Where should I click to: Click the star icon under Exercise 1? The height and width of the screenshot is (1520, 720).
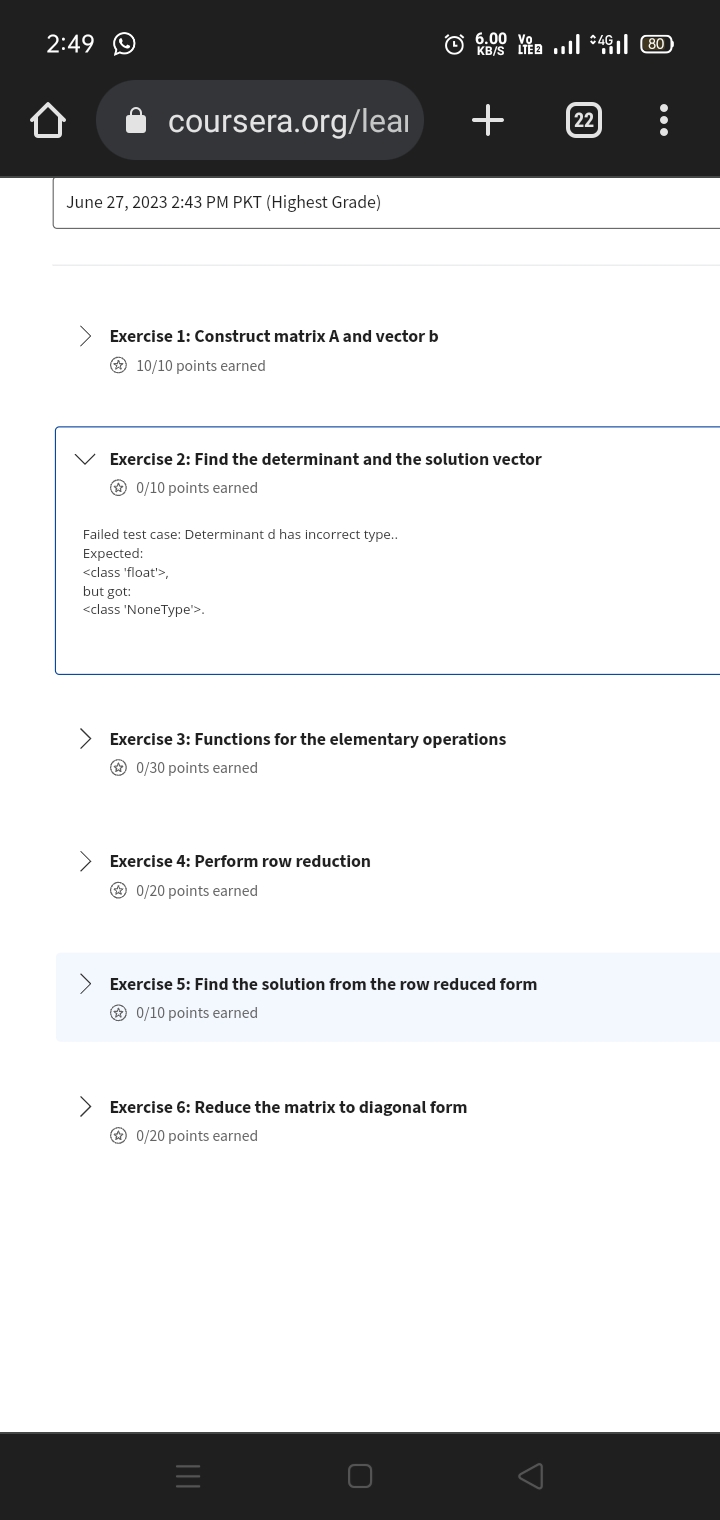(118, 366)
